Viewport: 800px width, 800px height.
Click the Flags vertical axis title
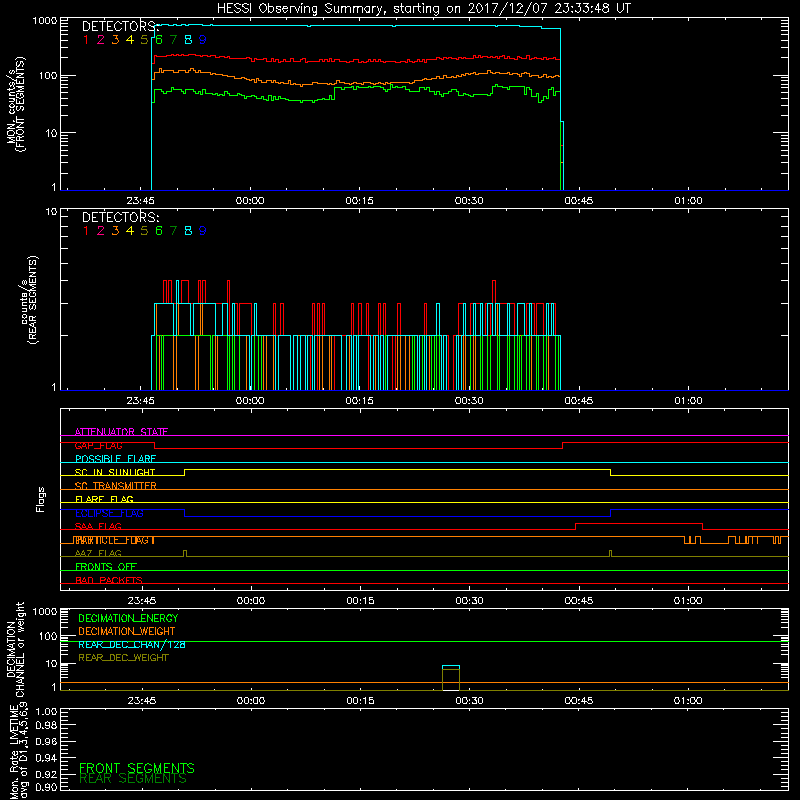pos(41,499)
